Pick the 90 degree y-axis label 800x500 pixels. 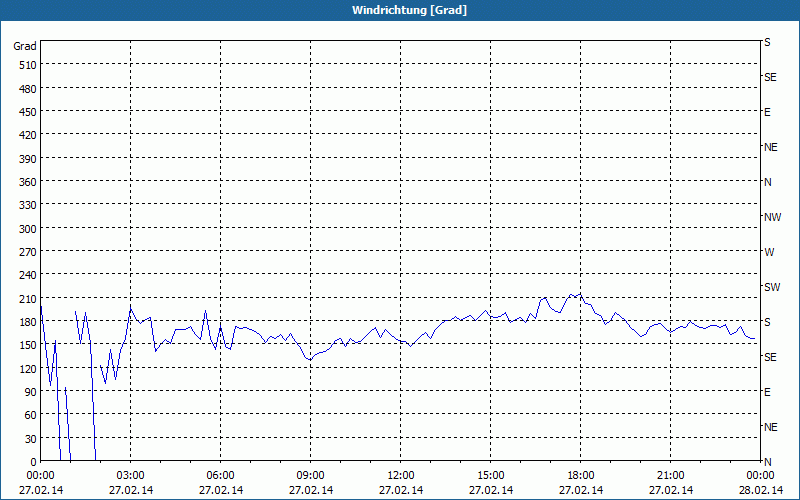coord(28,392)
